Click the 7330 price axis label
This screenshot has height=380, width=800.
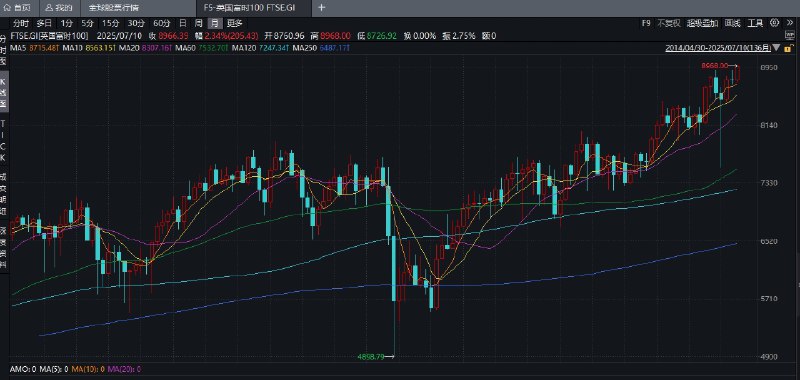click(x=769, y=183)
